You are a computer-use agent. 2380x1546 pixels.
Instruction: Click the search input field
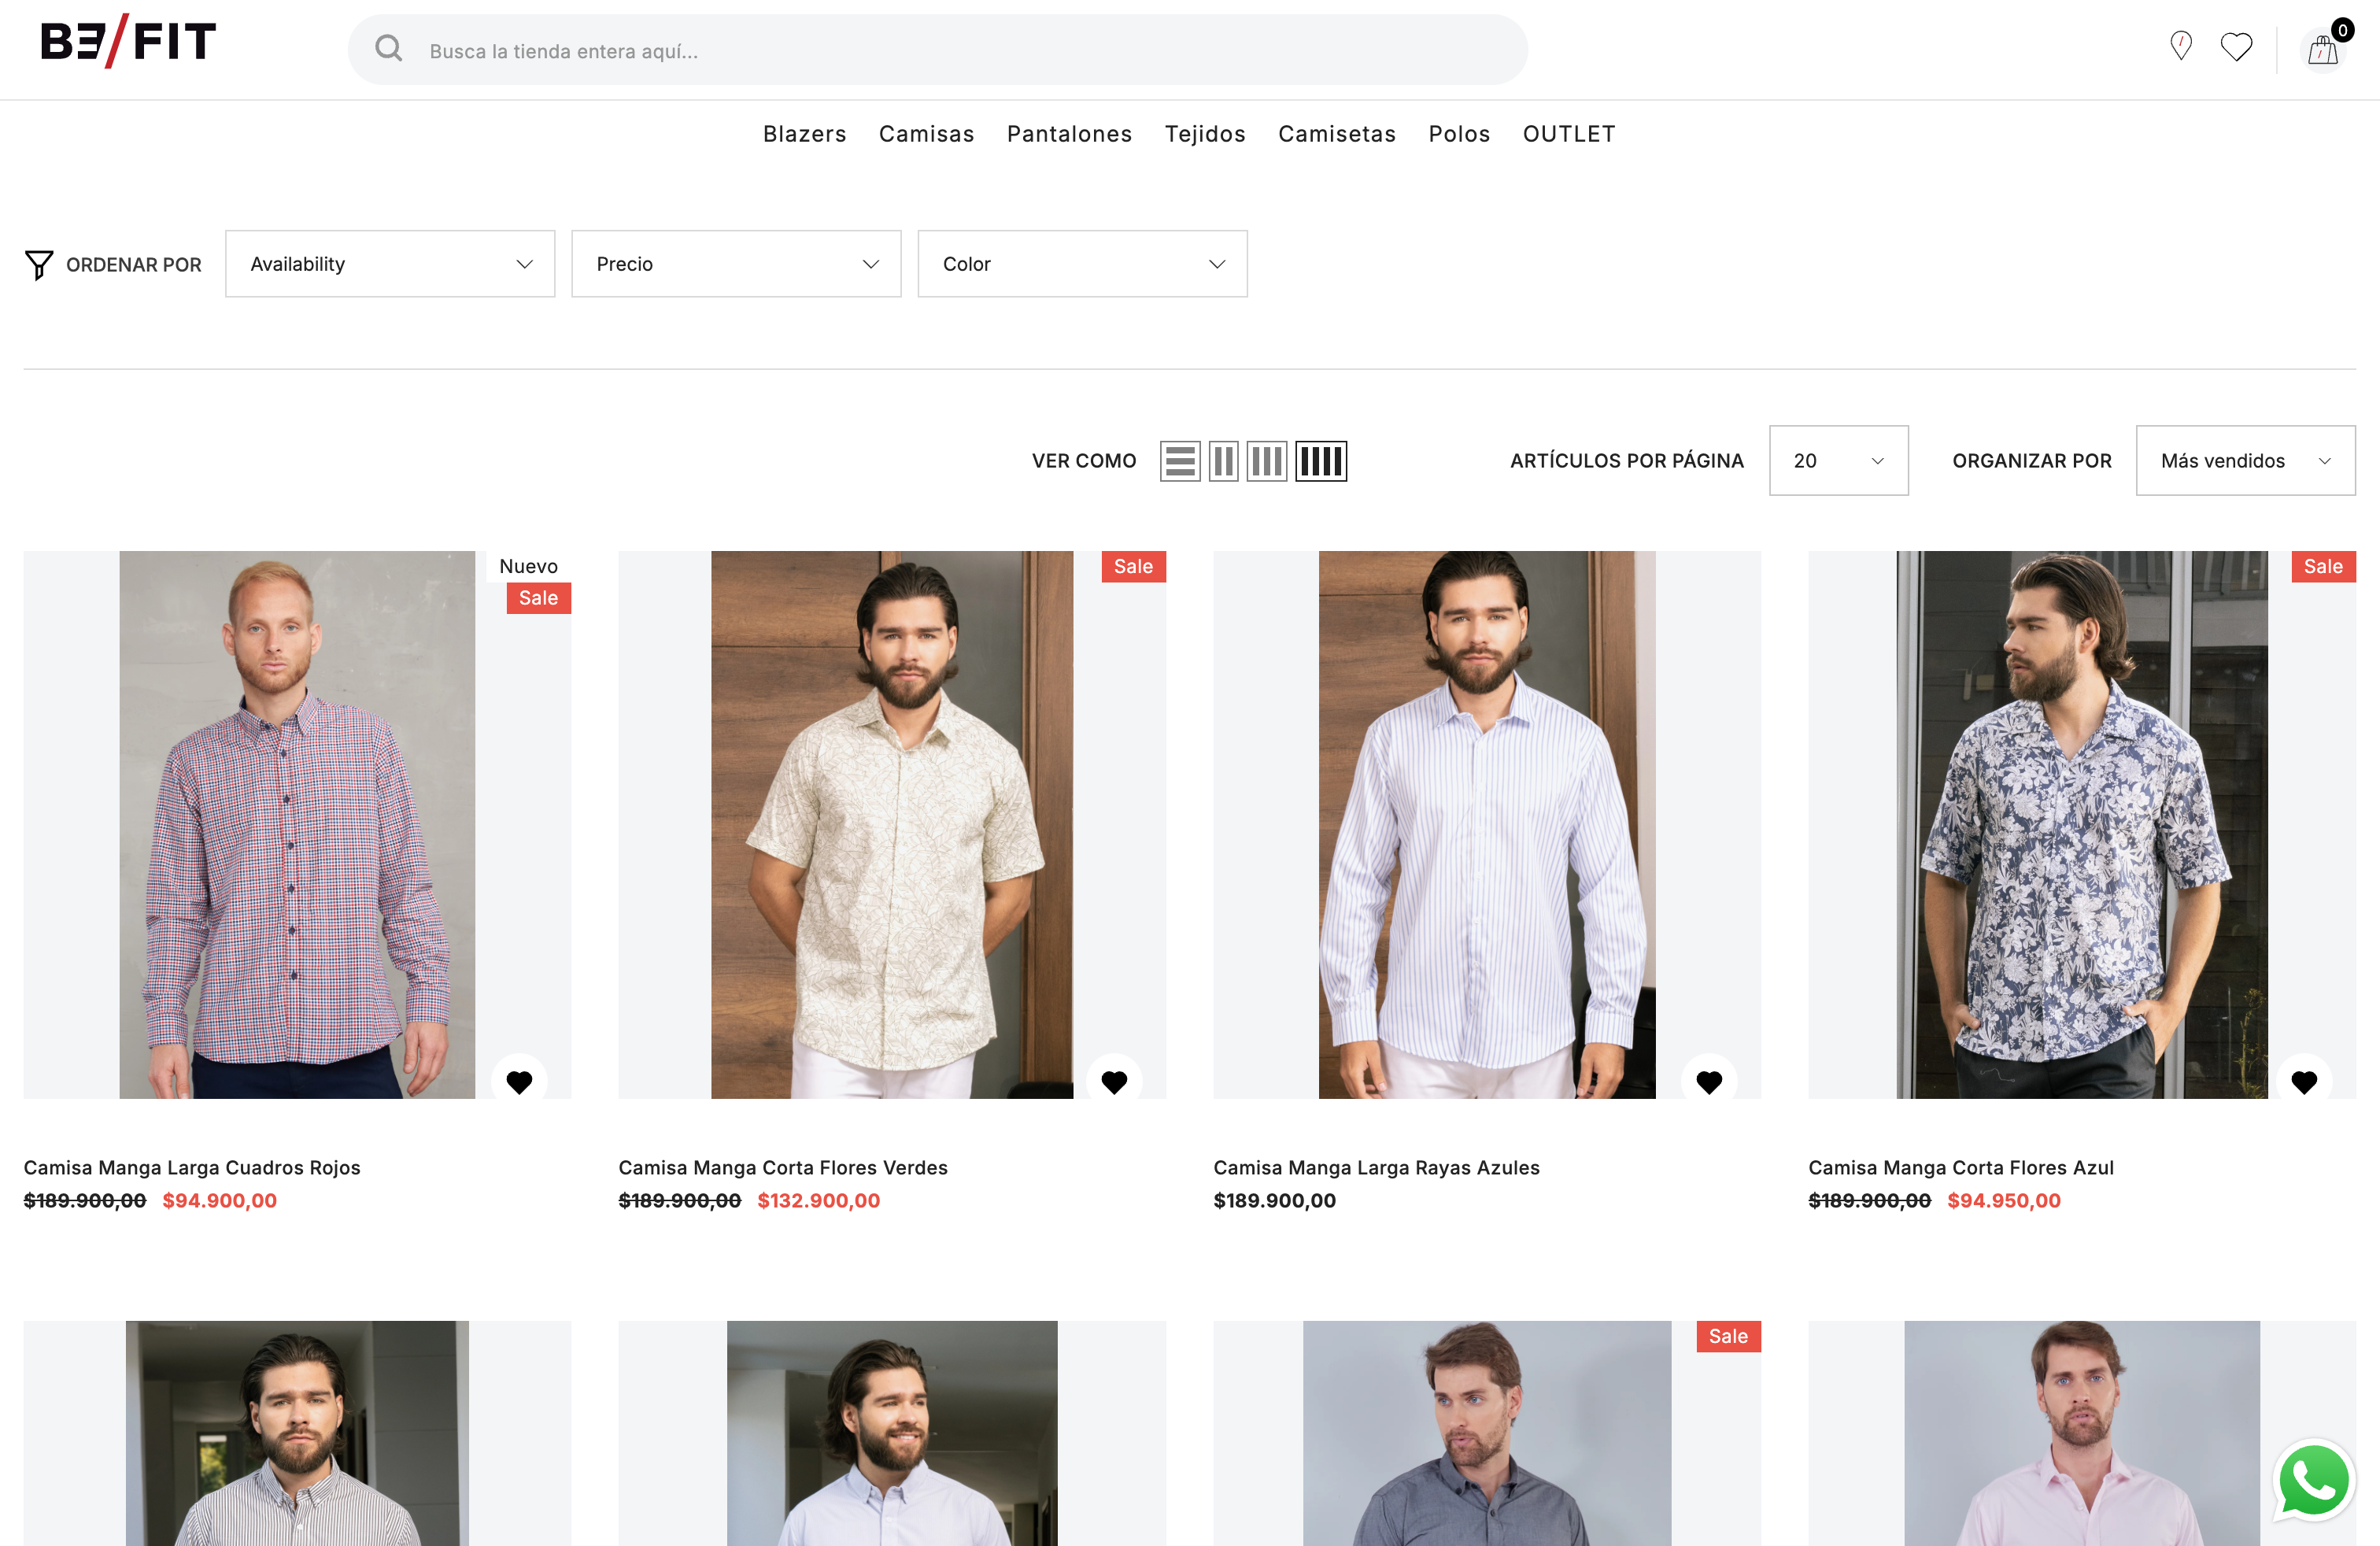pyautogui.click(x=900, y=49)
